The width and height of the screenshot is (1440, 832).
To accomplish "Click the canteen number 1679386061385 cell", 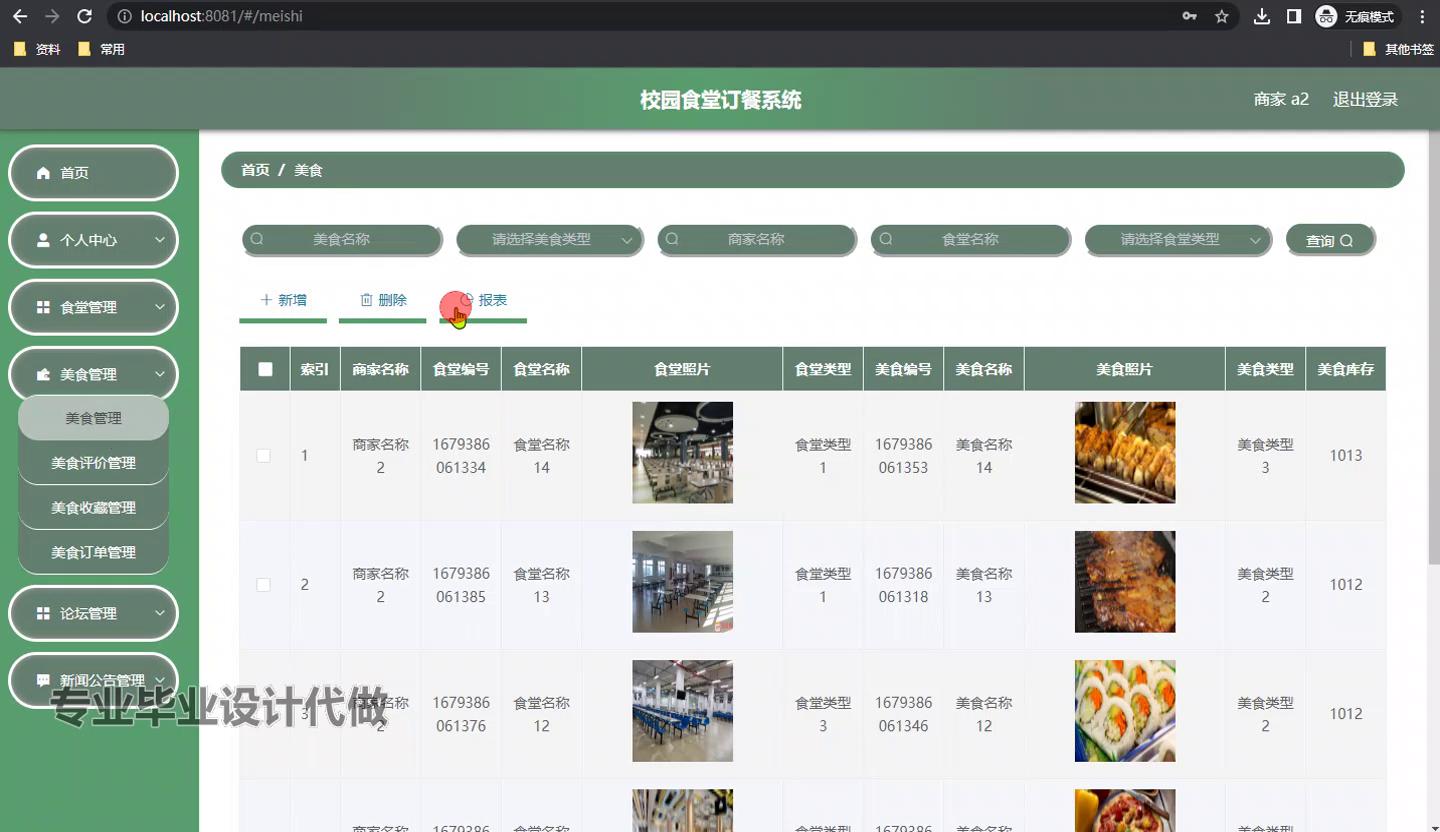I will coord(461,585).
